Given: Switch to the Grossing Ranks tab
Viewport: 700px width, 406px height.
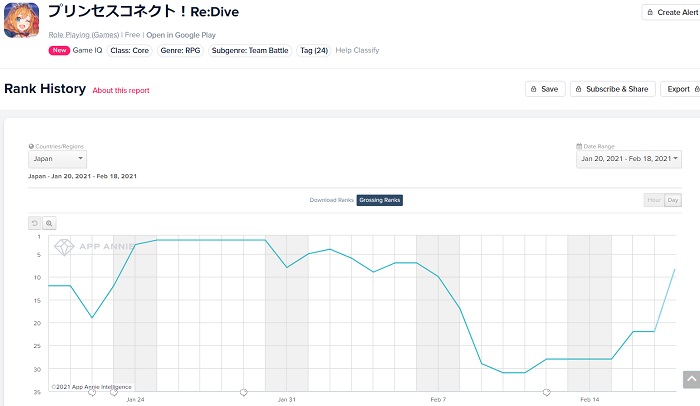Looking at the screenshot, I should [x=379, y=200].
